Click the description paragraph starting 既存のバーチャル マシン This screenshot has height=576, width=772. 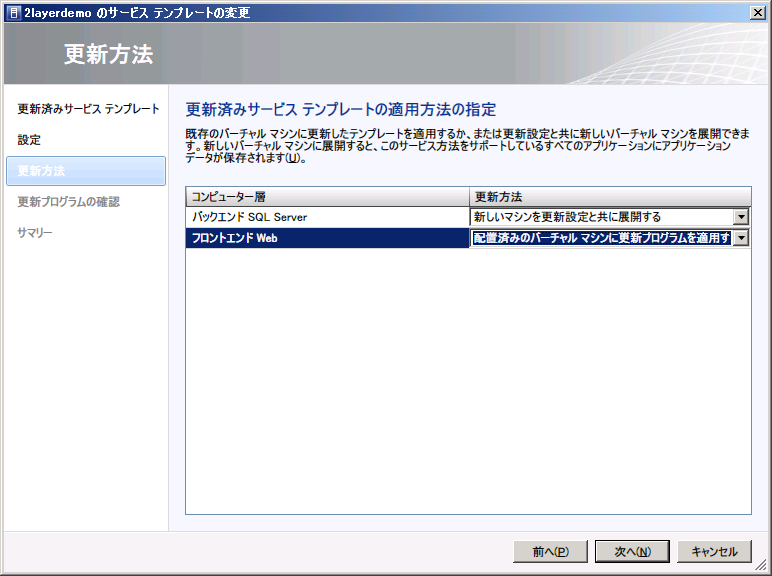[467, 146]
